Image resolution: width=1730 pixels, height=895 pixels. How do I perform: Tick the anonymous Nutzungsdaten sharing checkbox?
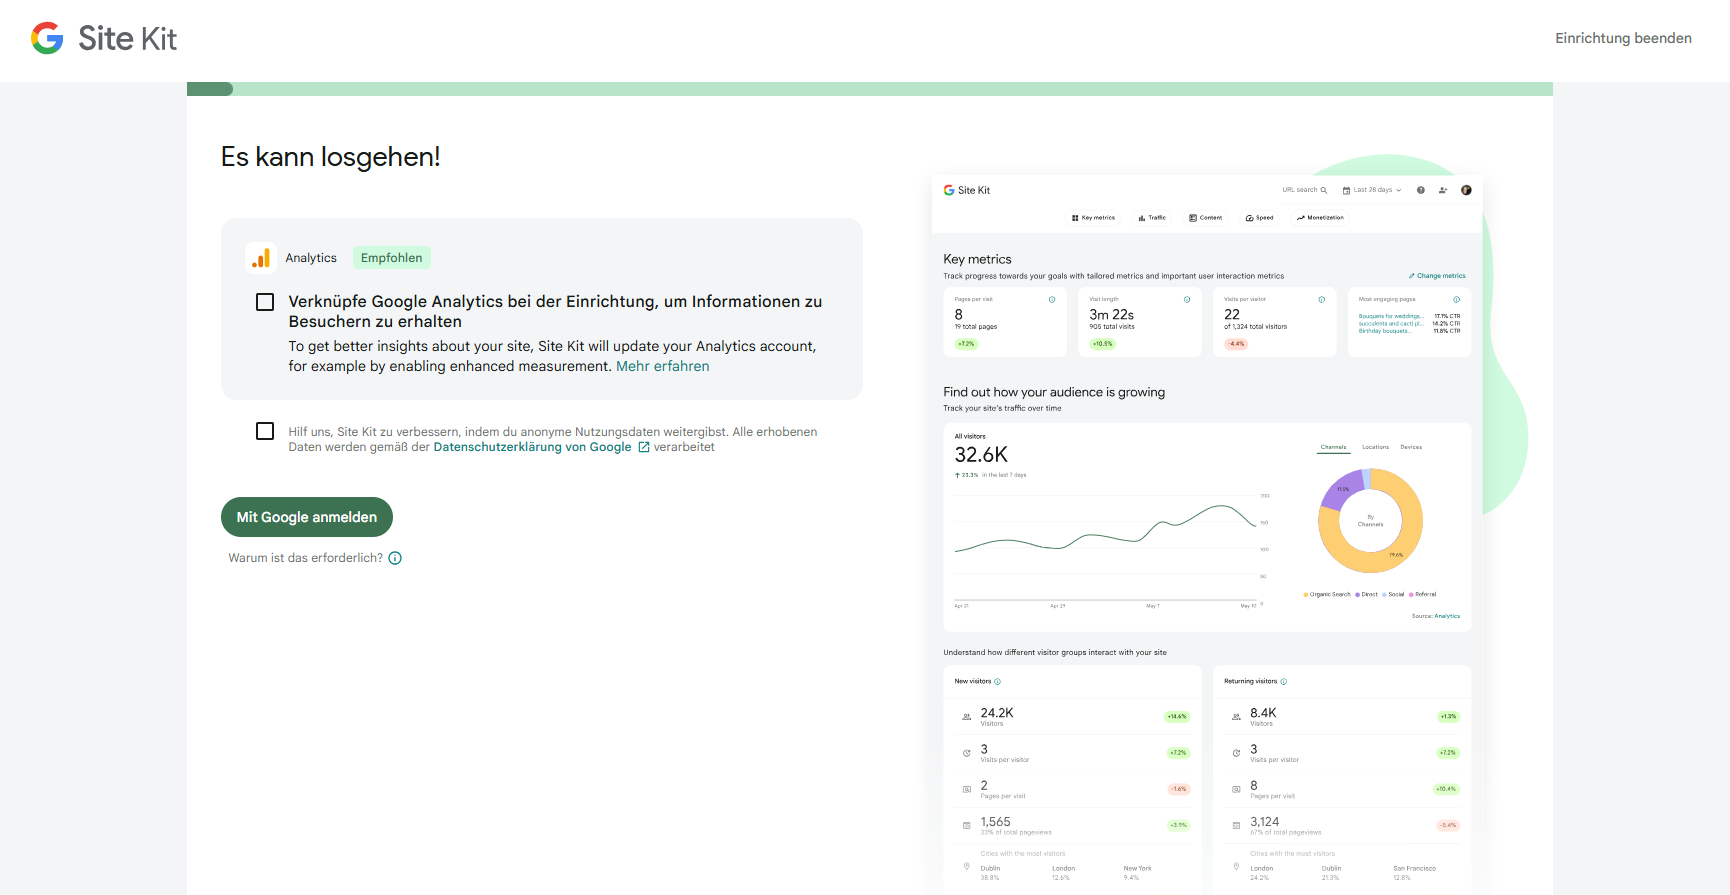point(265,431)
